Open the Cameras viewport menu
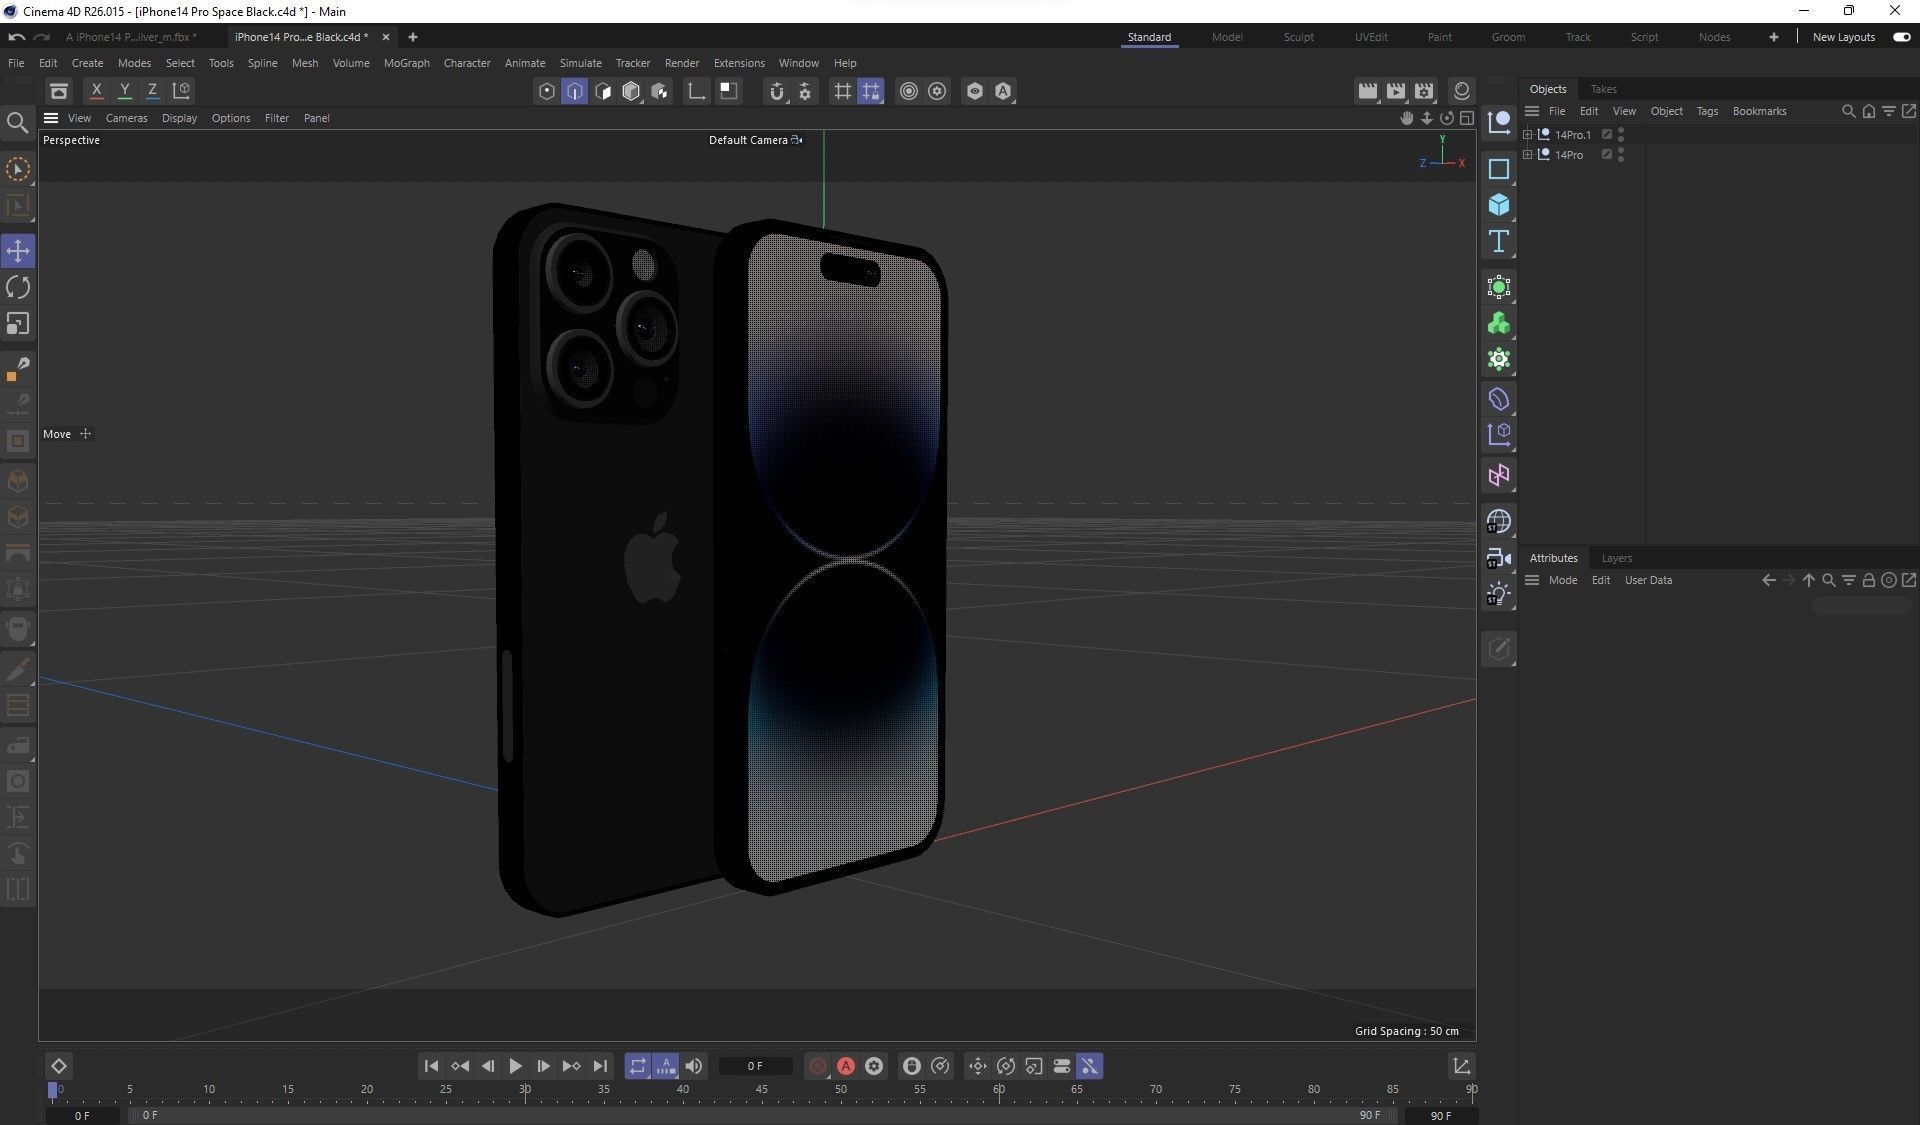Image resolution: width=1920 pixels, height=1125 pixels. [x=126, y=118]
